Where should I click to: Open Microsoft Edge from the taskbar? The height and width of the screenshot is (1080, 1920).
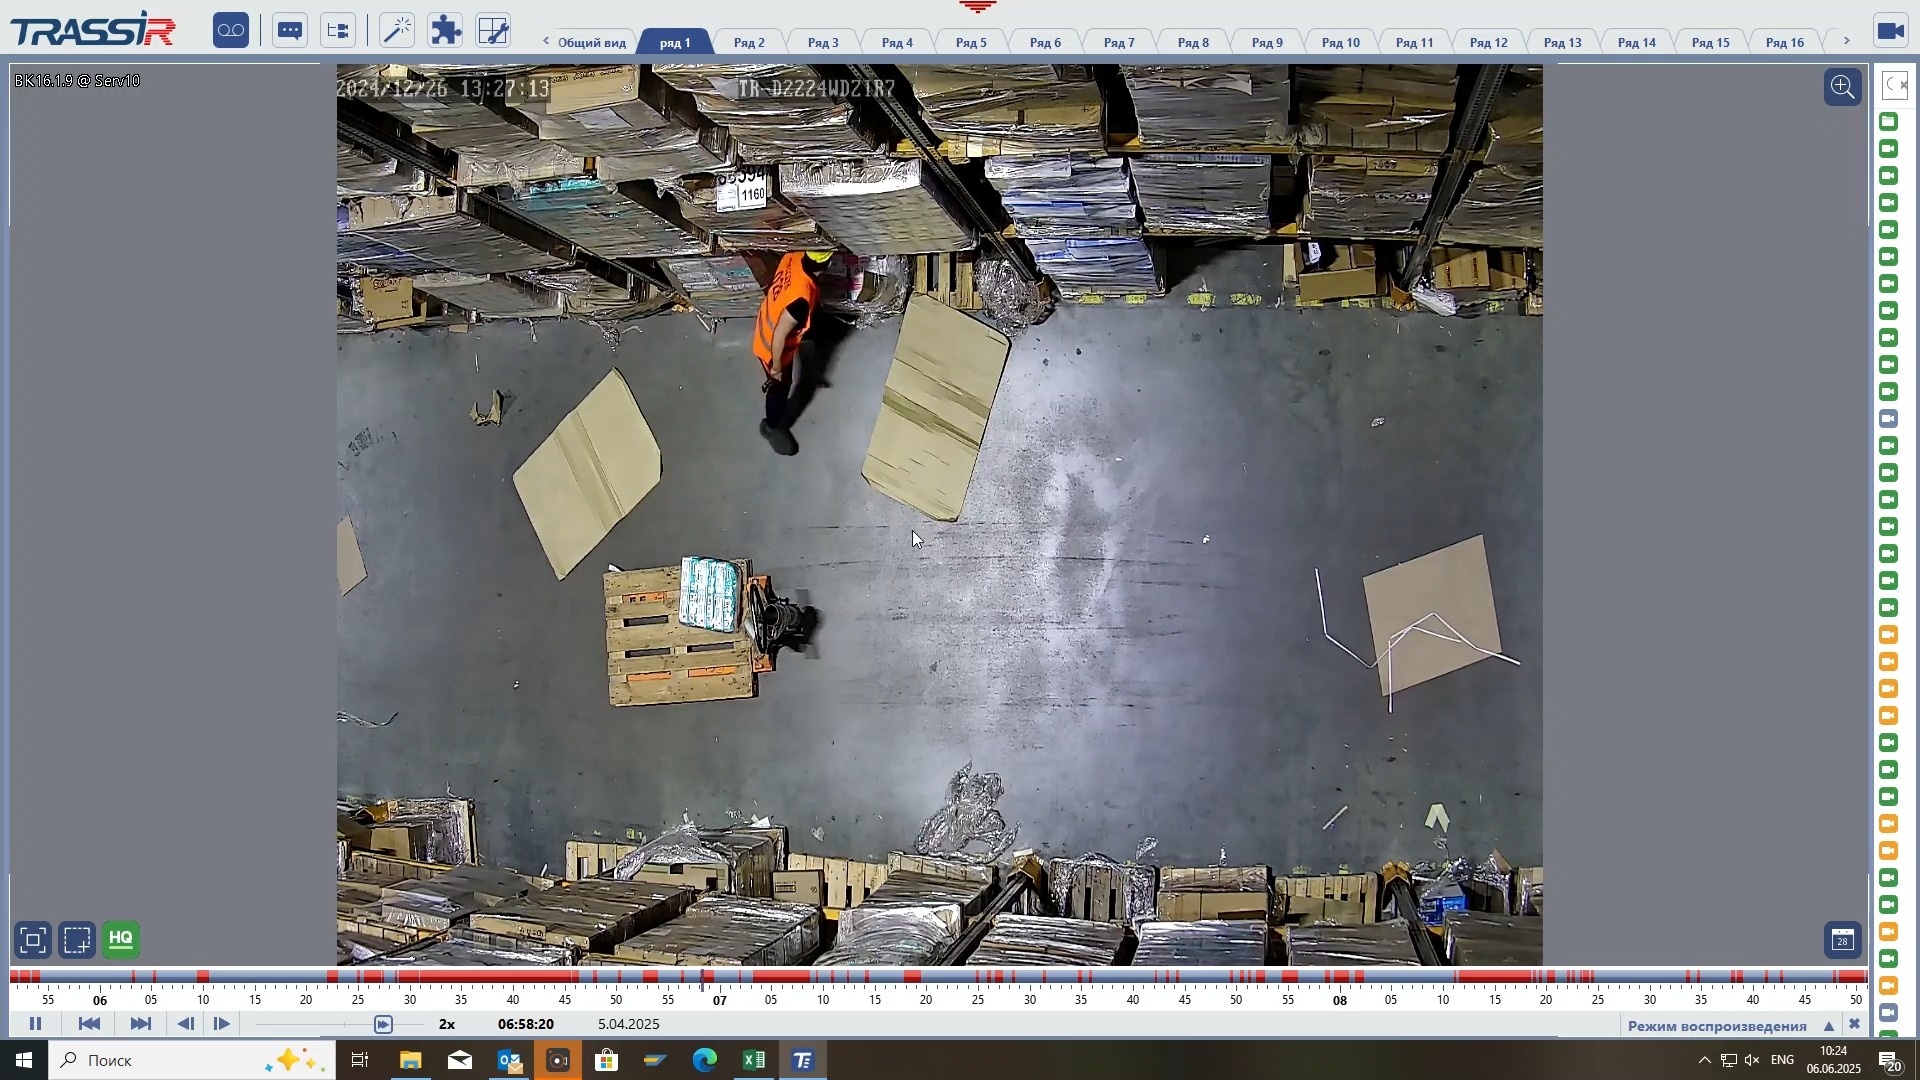[x=705, y=1060]
